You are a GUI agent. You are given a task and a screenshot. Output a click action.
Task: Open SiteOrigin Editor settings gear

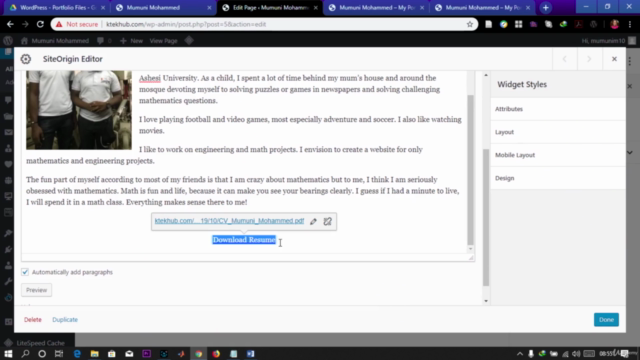tap(26, 59)
